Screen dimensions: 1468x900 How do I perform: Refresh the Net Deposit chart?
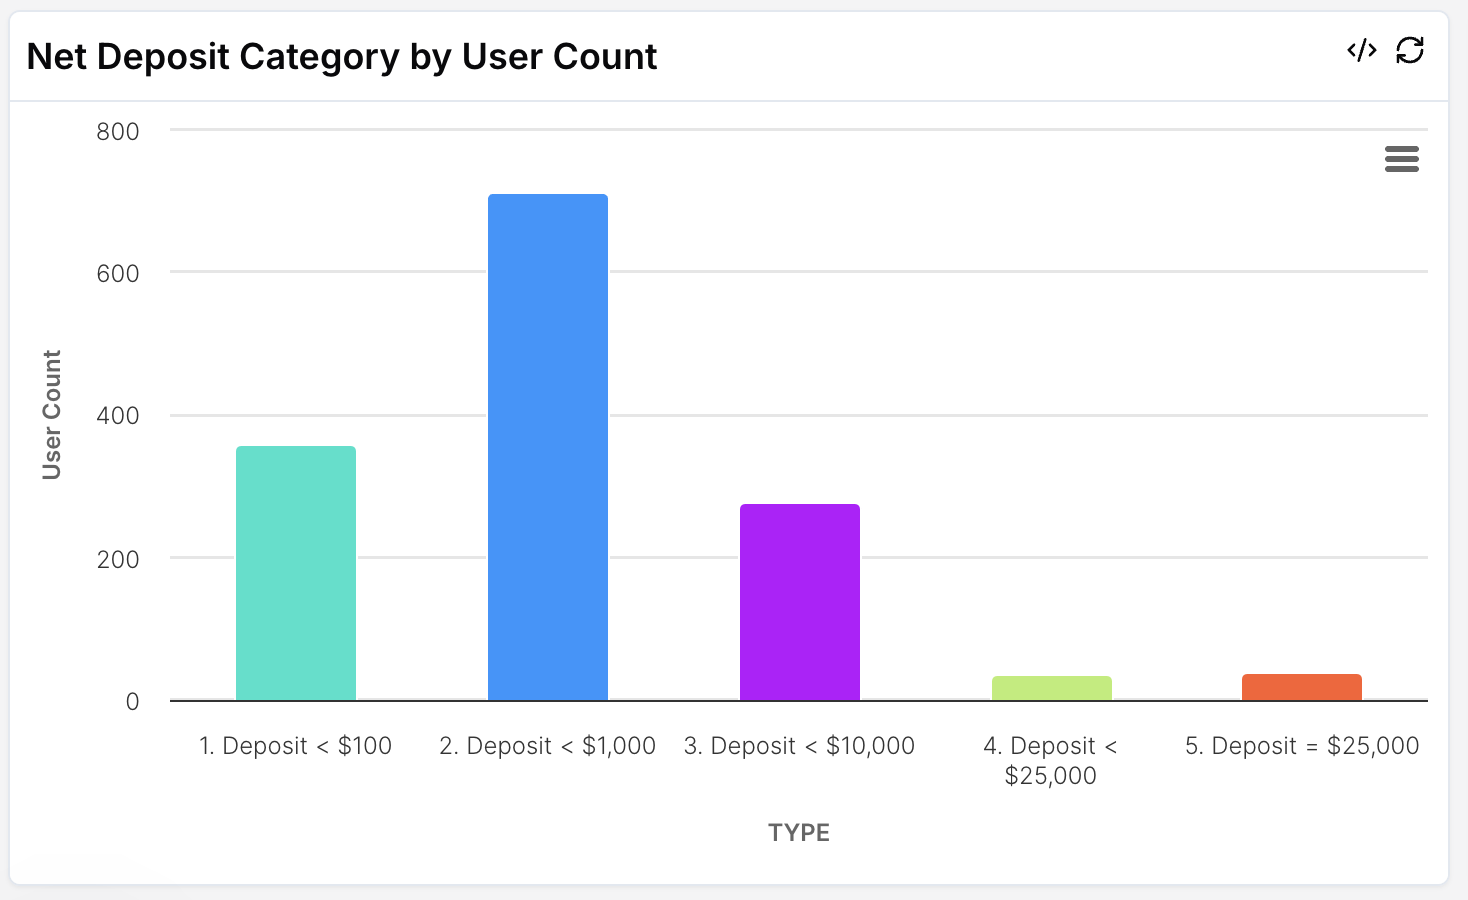click(x=1410, y=50)
